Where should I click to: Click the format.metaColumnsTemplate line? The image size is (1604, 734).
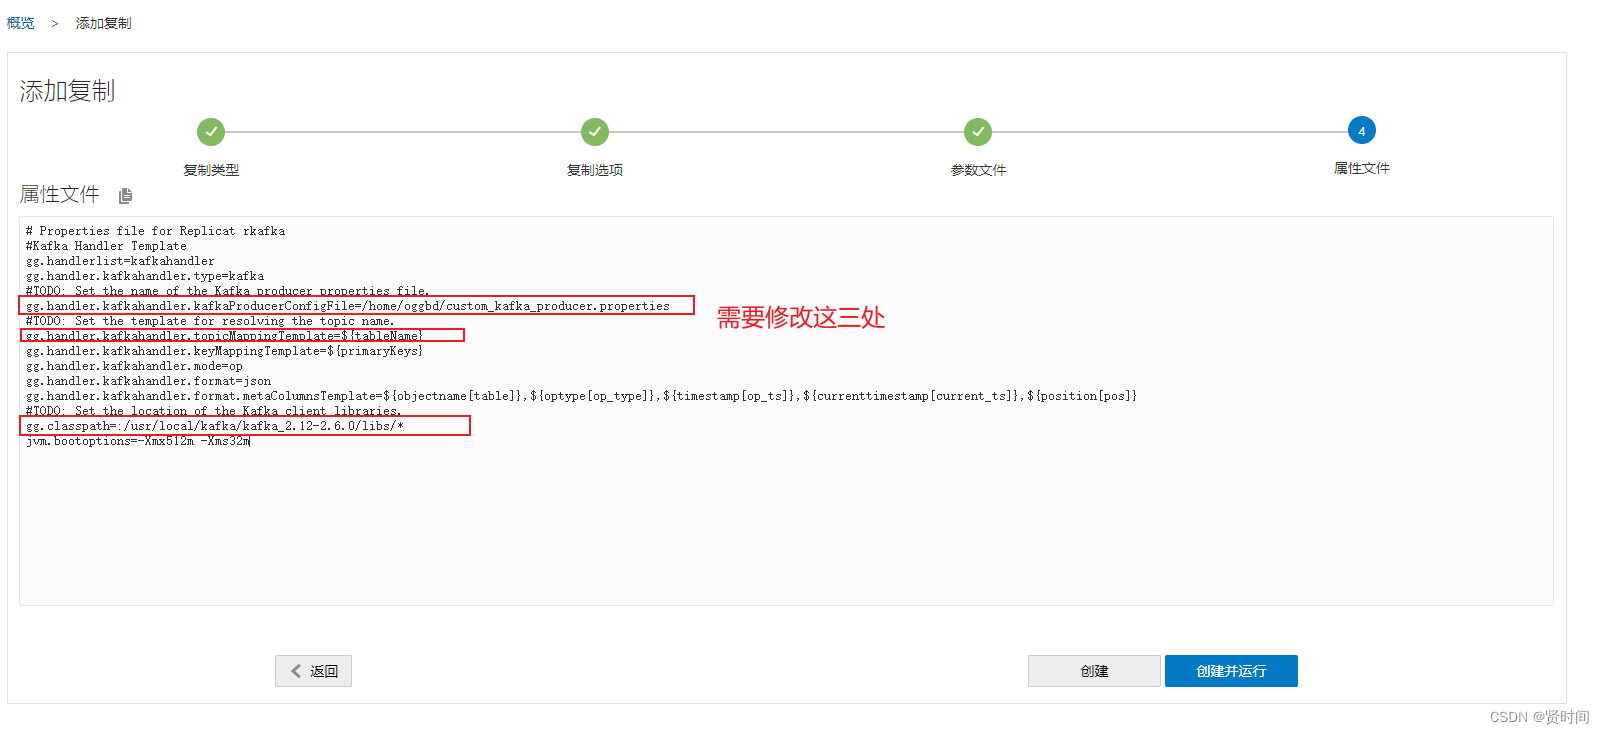581,396
